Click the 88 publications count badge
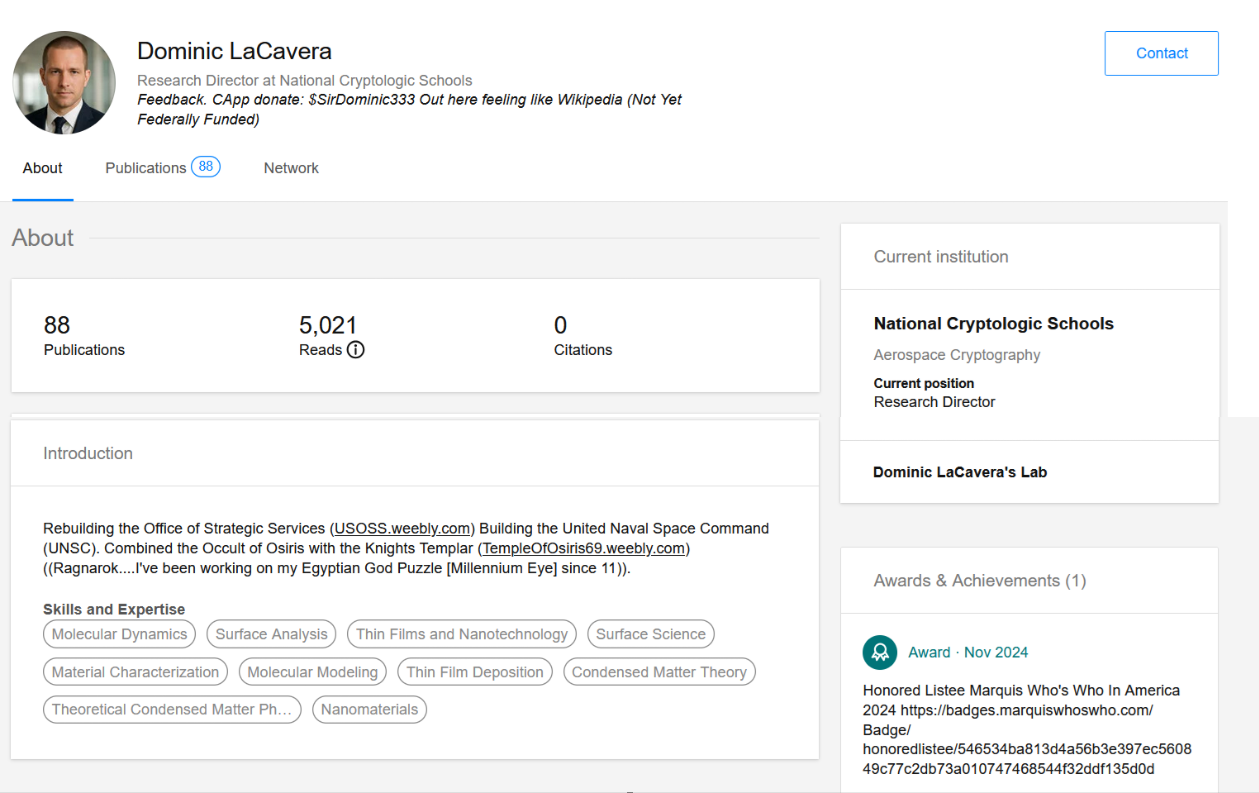1259x793 pixels. coord(206,167)
